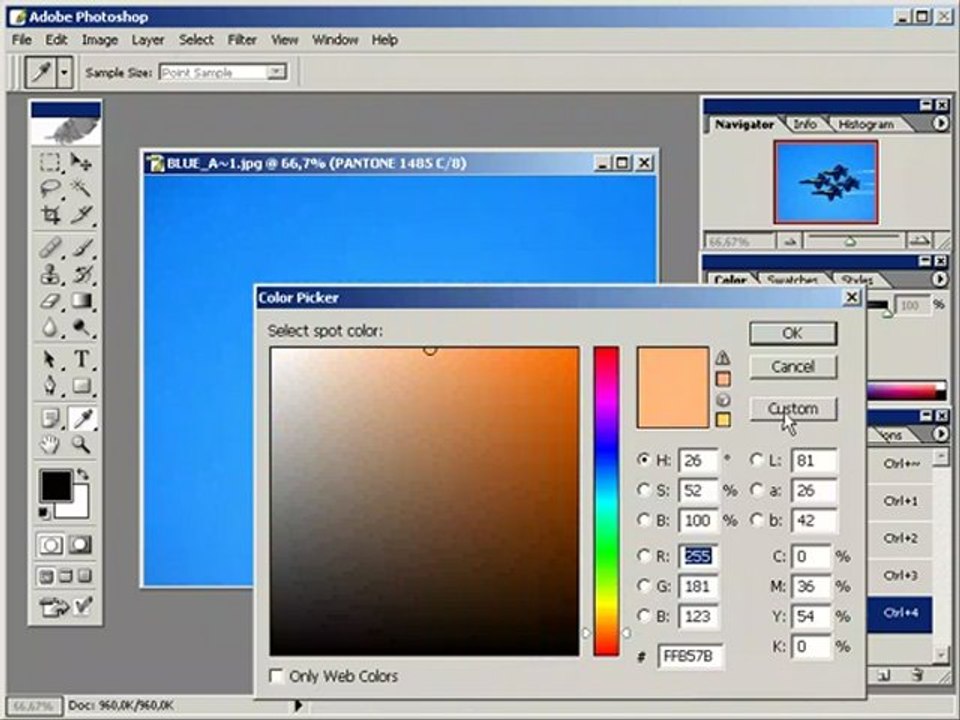Open the Actions panel flyout menu

click(940, 433)
